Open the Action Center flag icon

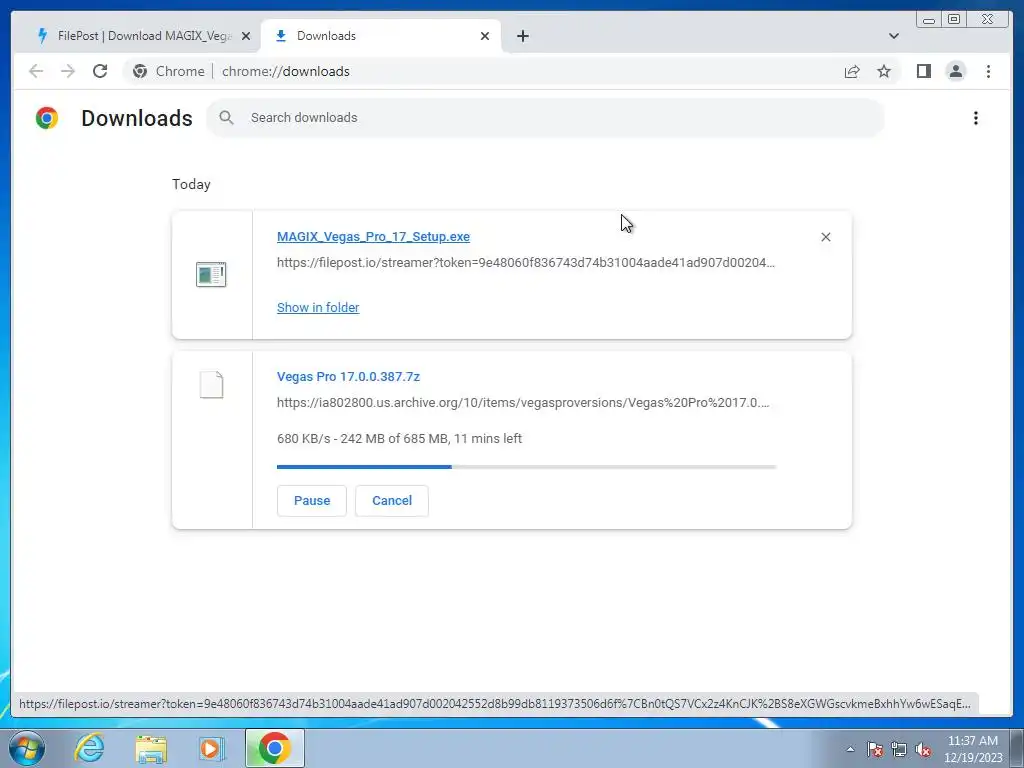(874, 749)
